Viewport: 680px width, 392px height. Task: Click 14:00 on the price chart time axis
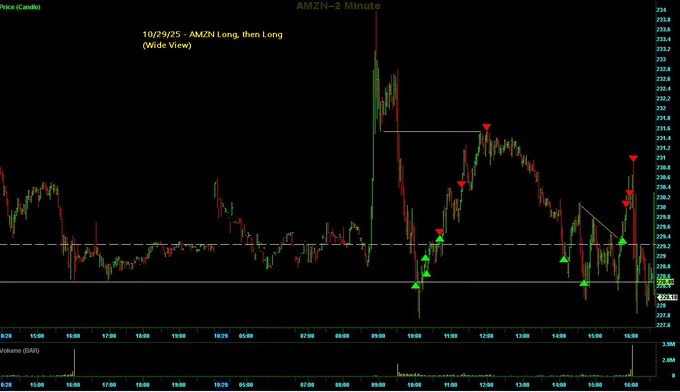(559, 336)
